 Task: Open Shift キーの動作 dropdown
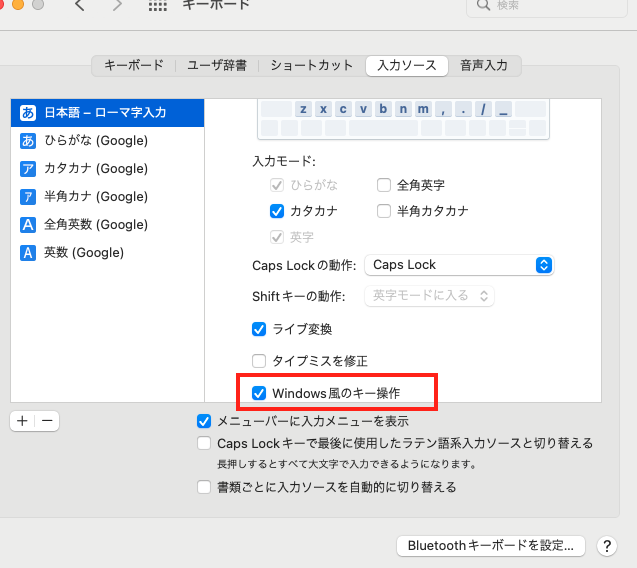point(429,296)
